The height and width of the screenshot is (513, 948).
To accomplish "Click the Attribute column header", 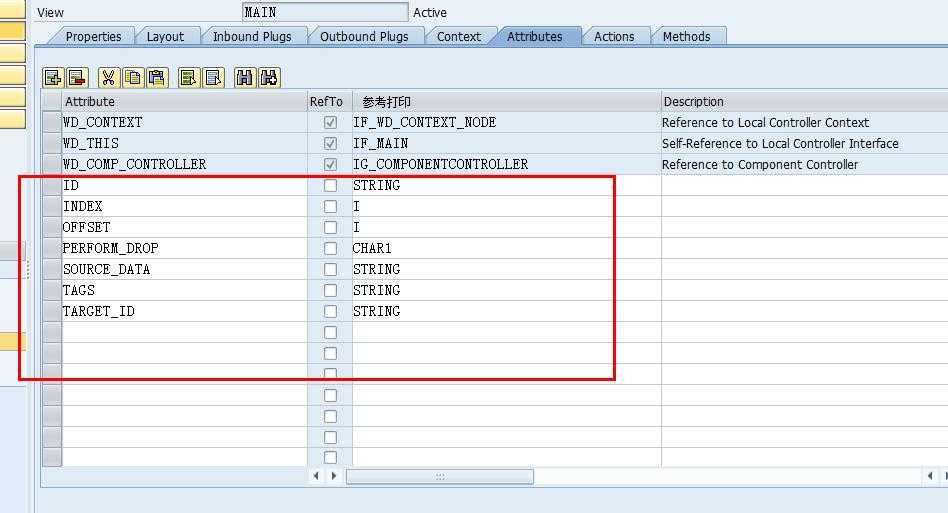I will coord(184,102).
